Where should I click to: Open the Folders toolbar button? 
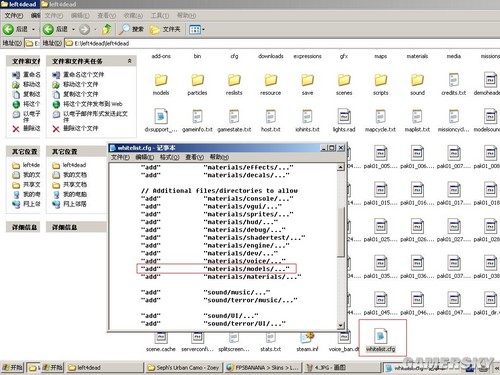(165, 29)
